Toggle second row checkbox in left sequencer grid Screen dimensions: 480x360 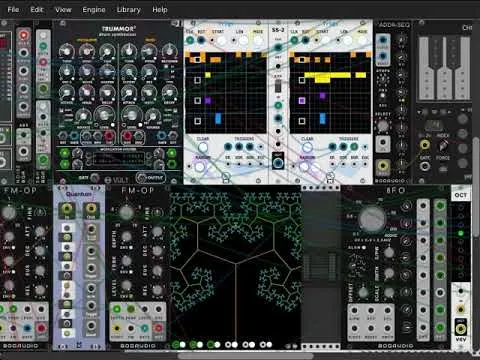[x=197, y=80]
